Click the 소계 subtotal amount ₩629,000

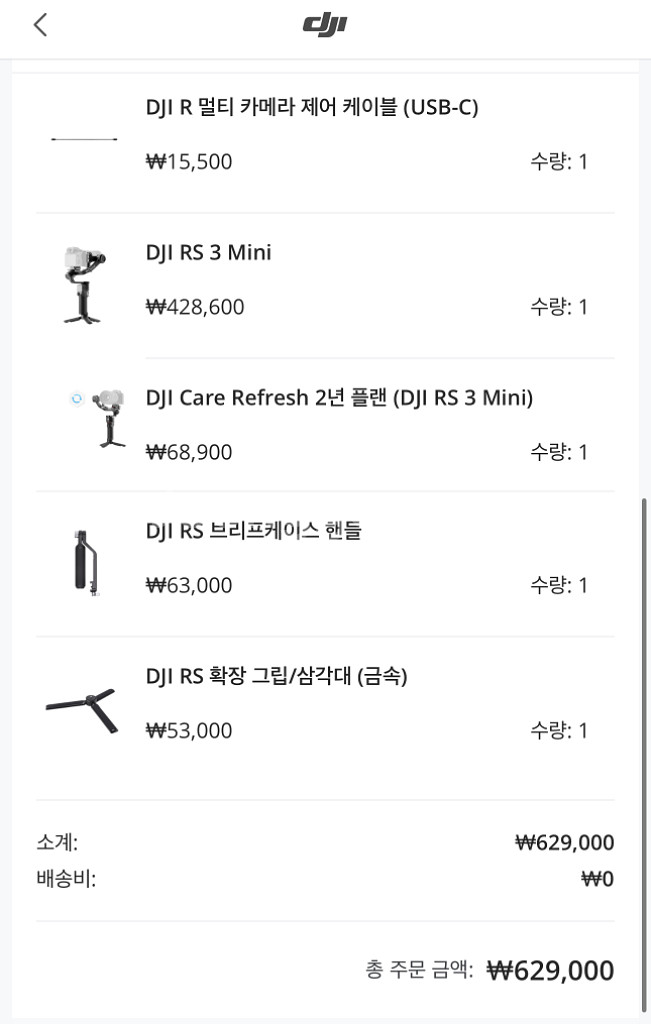pyautogui.click(x=565, y=842)
